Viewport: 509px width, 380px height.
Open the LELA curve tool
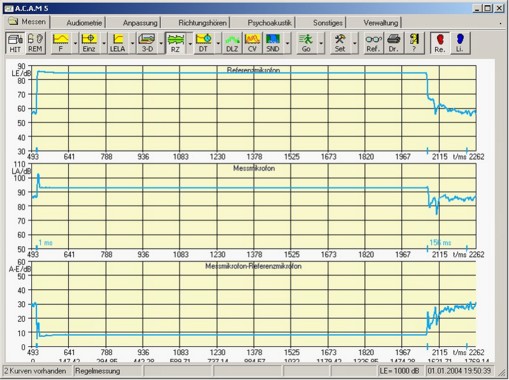point(118,43)
